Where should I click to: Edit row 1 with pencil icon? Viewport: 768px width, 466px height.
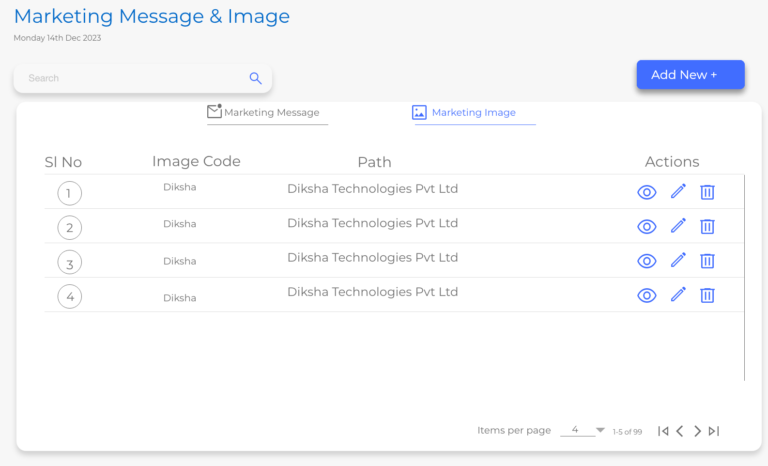[x=678, y=192]
